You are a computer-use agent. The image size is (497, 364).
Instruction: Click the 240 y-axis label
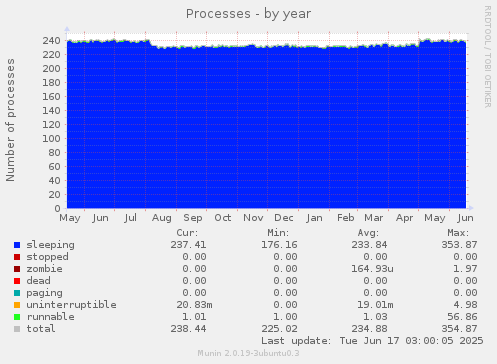[51, 41]
